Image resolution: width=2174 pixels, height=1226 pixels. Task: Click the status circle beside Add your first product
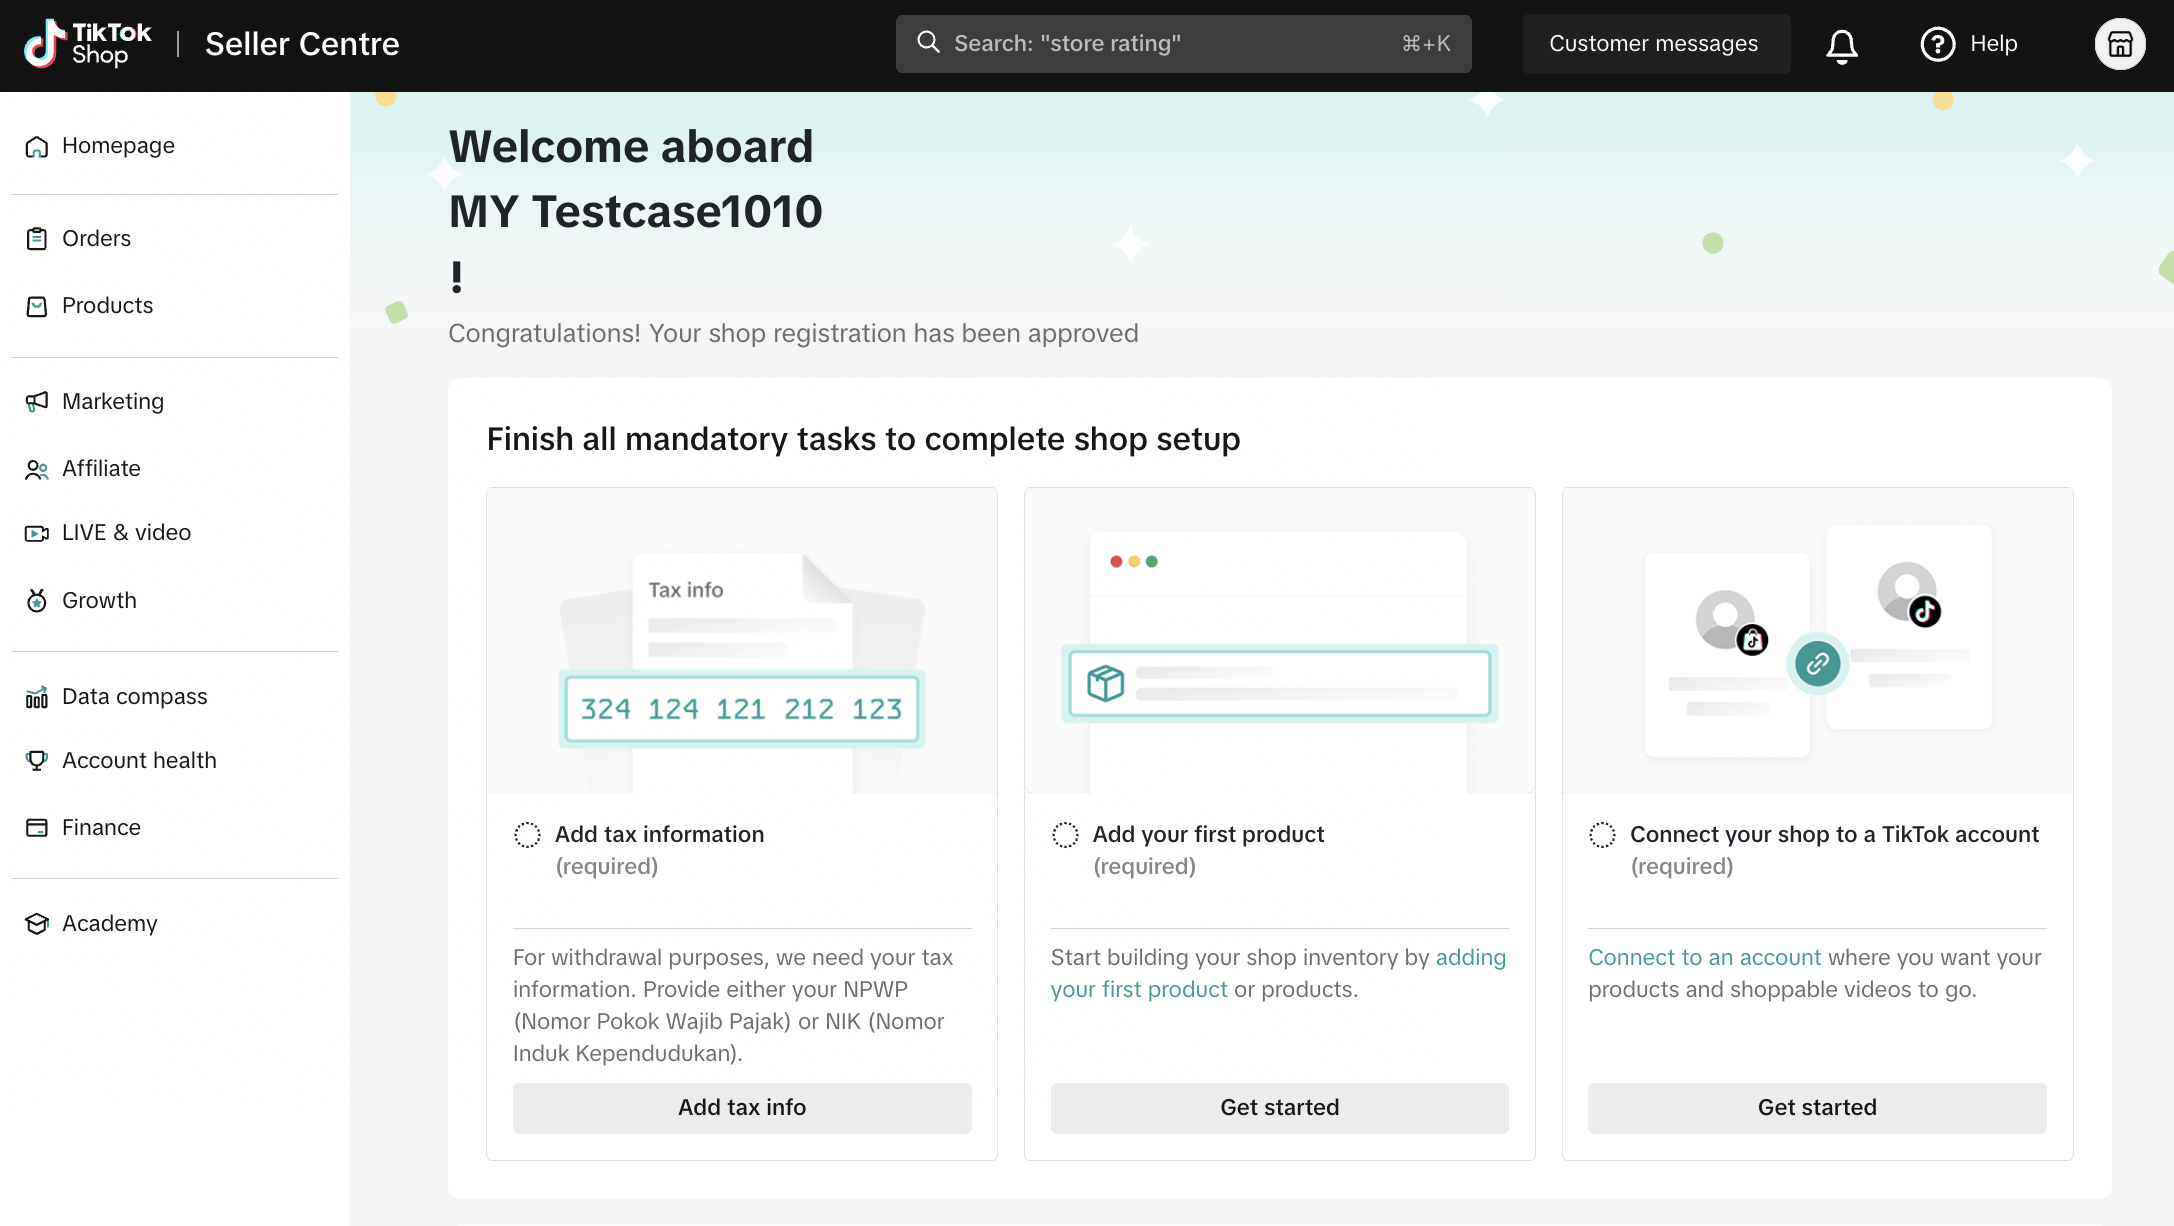[1065, 835]
